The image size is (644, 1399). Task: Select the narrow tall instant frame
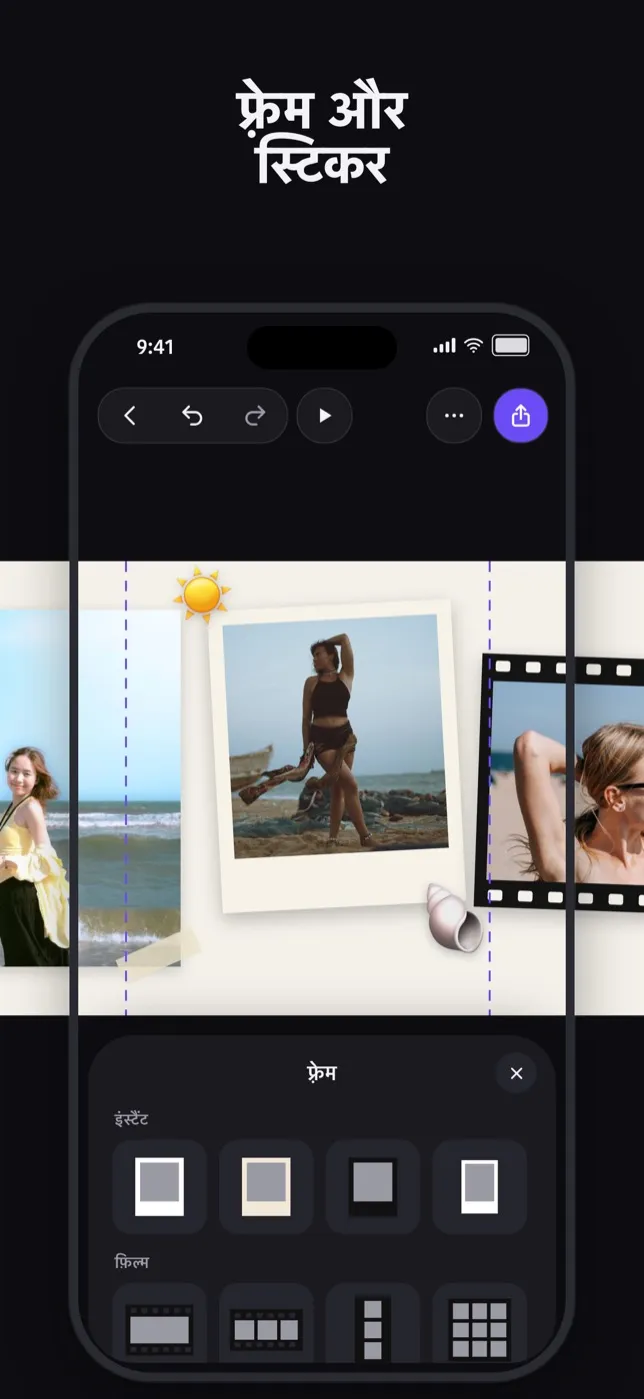pyautogui.click(x=480, y=1186)
